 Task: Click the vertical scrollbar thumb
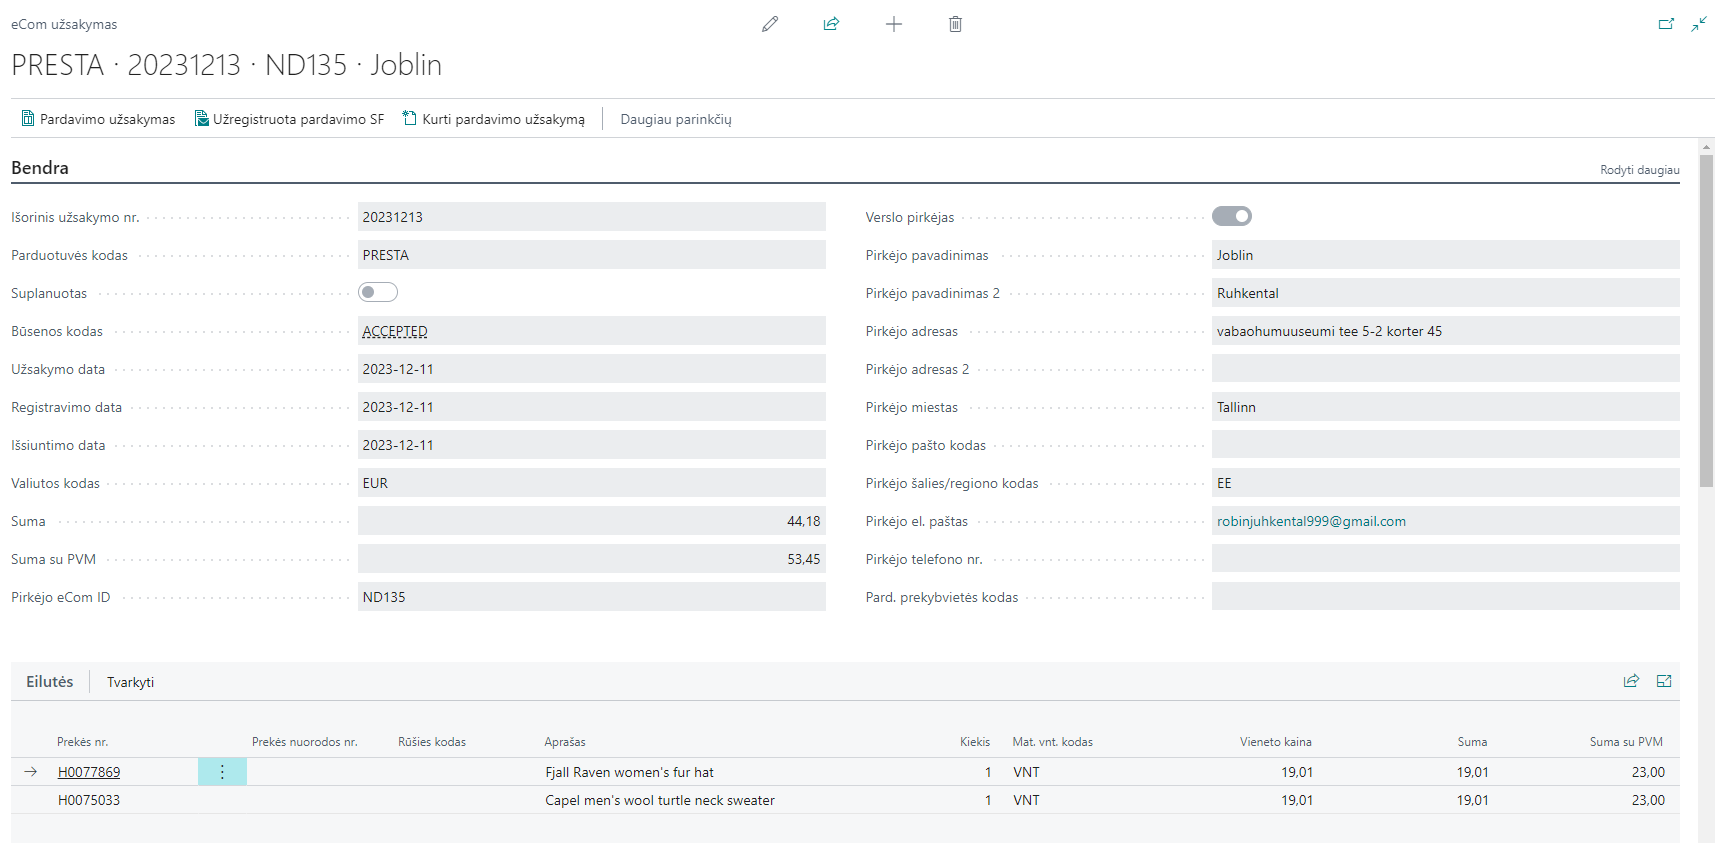[x=1706, y=320]
